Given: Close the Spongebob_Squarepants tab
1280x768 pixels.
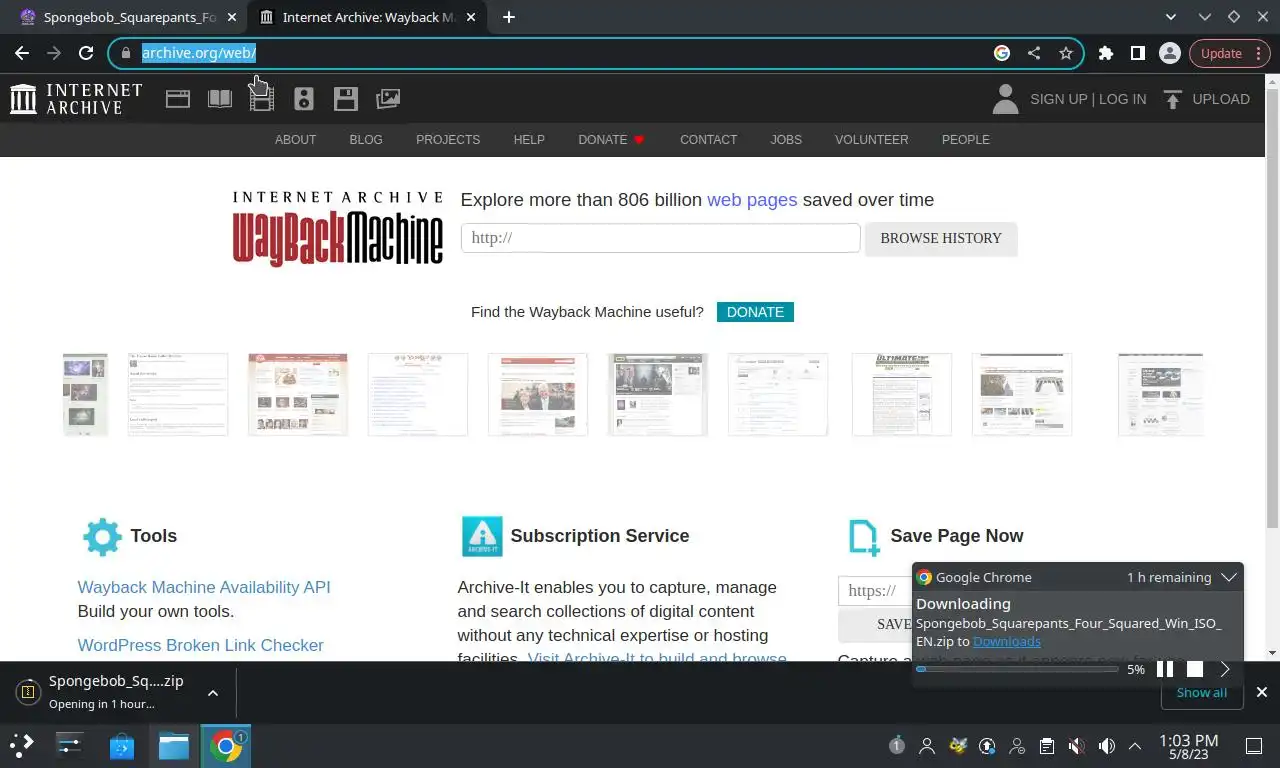Looking at the screenshot, I should (x=232, y=17).
